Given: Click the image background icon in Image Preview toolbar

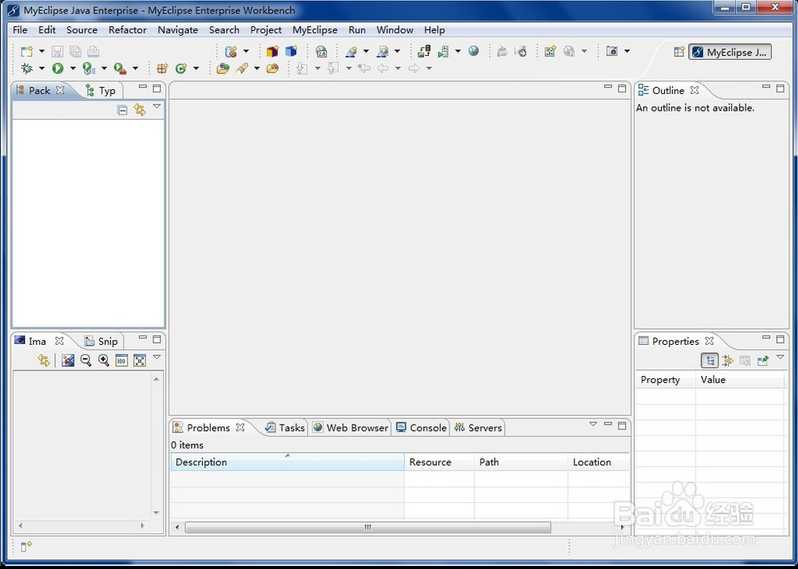Looking at the screenshot, I should tap(68, 360).
